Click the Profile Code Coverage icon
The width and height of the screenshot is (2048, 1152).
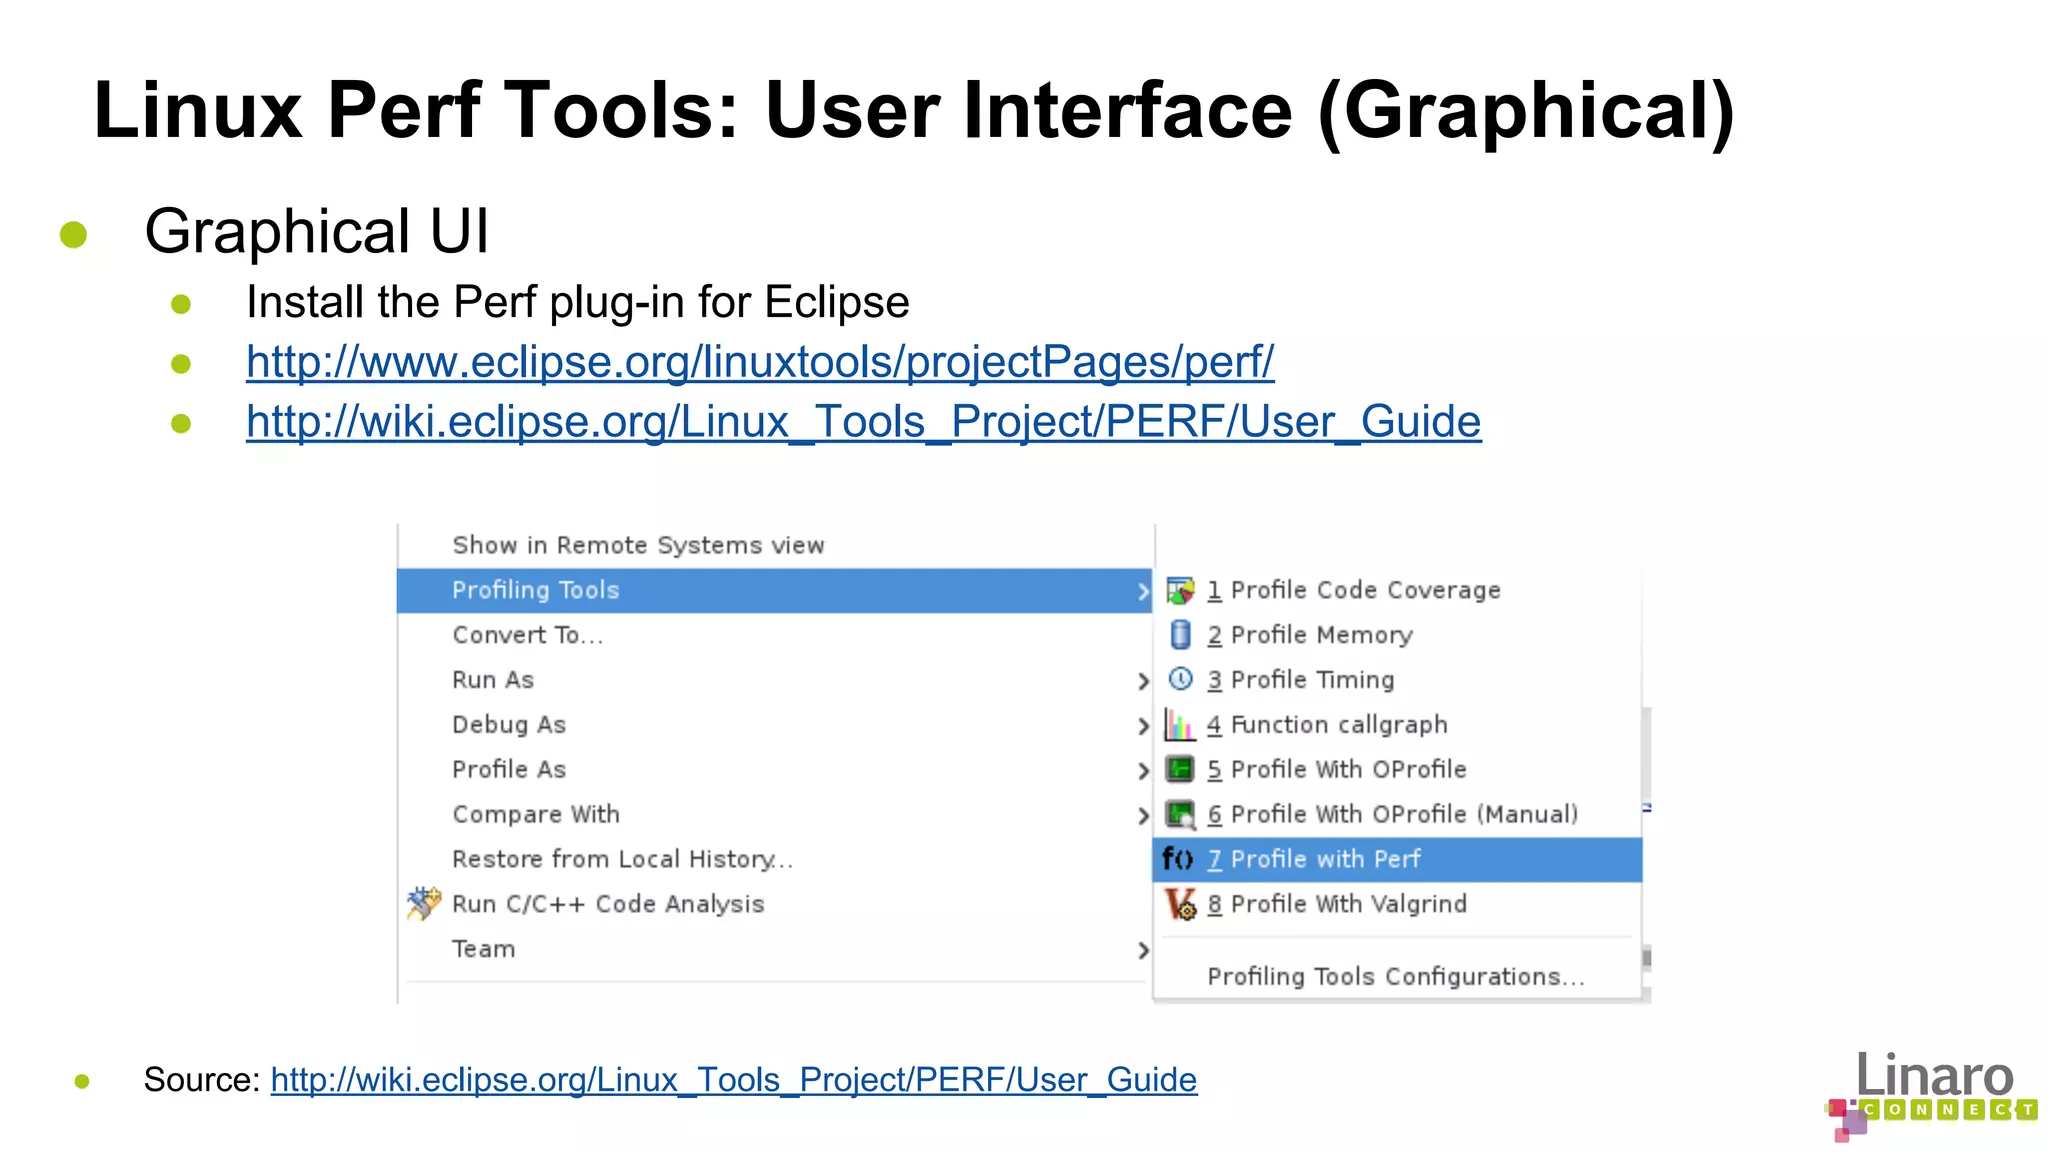click(x=1180, y=591)
